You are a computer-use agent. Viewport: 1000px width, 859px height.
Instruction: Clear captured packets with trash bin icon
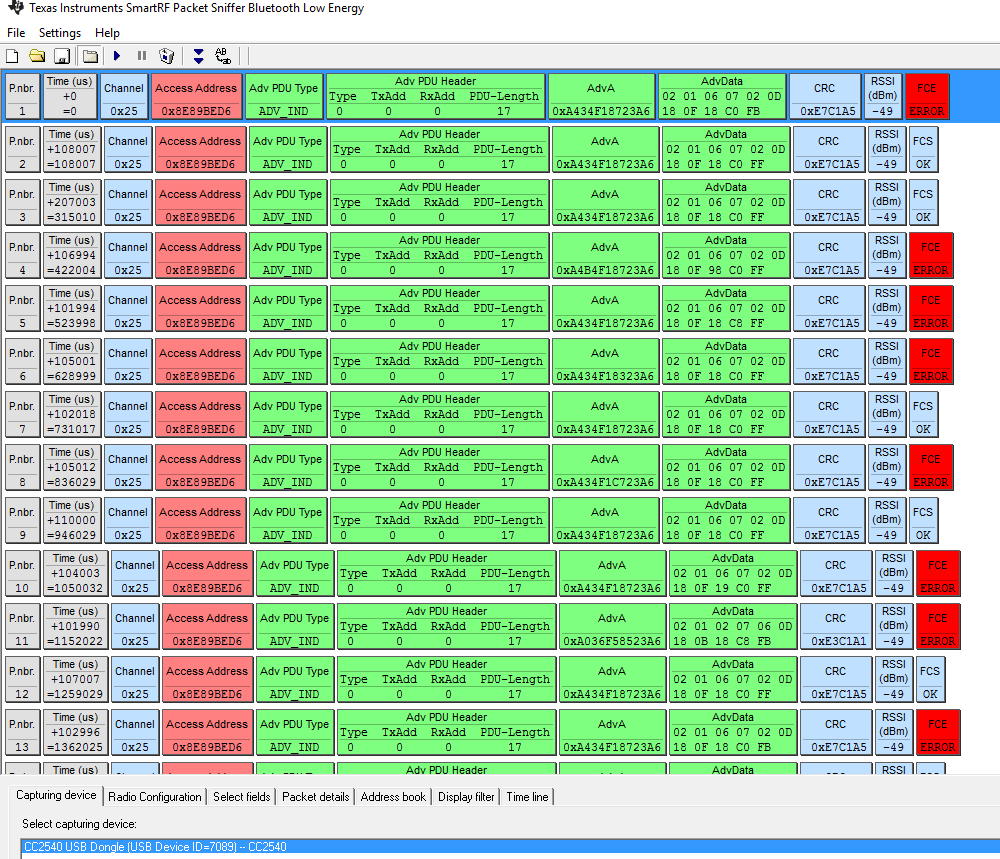pyautogui.click(x=166, y=56)
